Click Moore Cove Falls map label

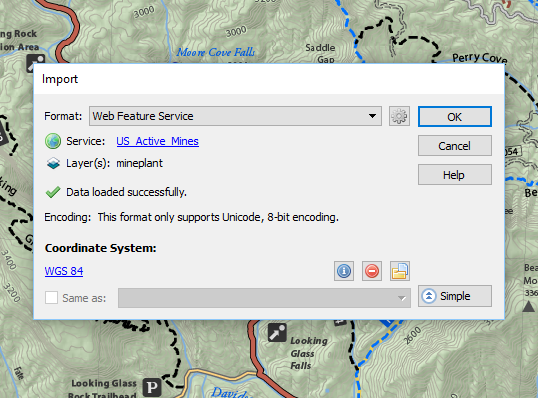click(x=215, y=52)
